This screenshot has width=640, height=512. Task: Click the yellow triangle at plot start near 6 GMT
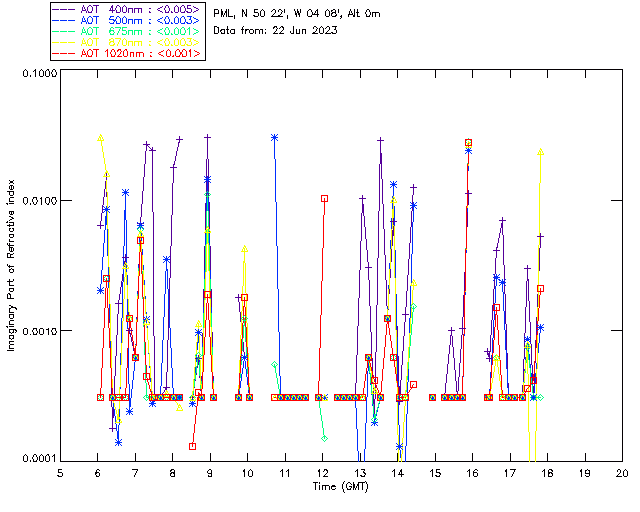tap(100, 138)
